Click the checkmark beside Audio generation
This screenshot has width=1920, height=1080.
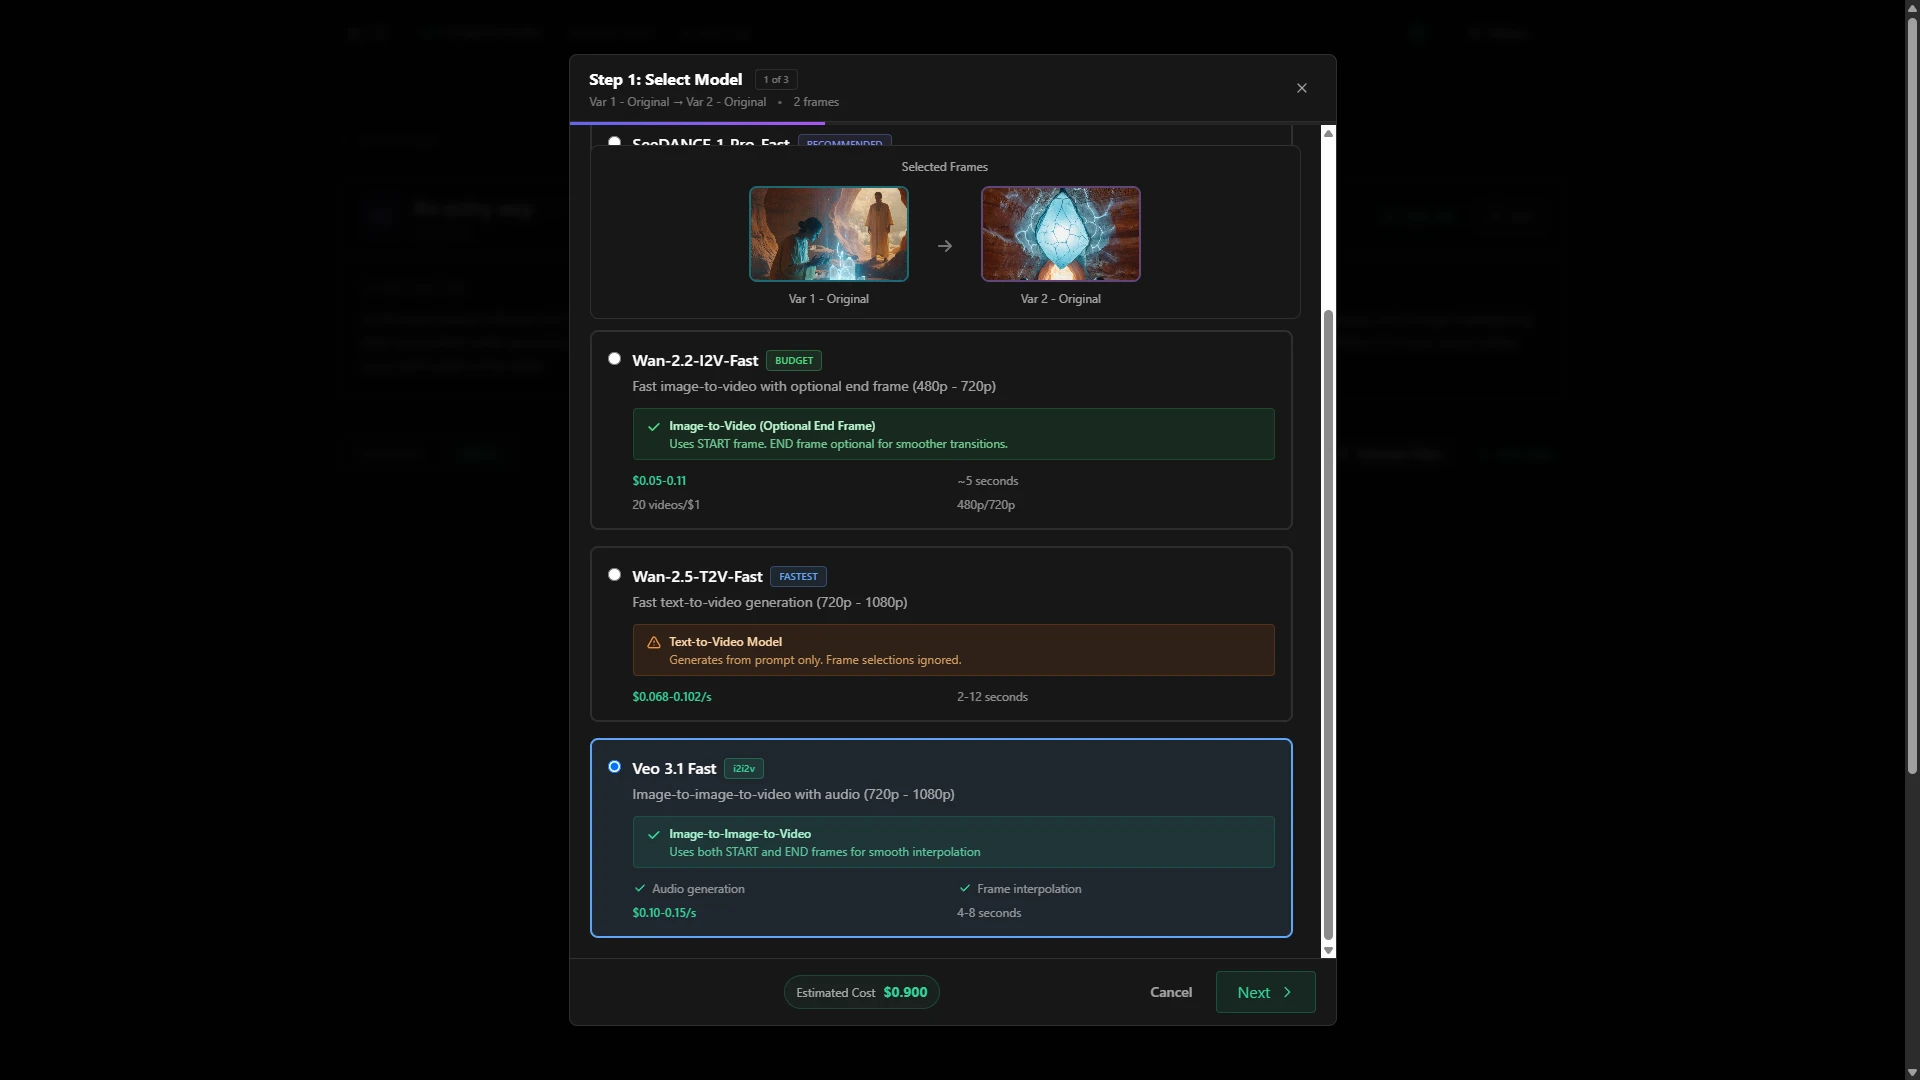[640, 888]
